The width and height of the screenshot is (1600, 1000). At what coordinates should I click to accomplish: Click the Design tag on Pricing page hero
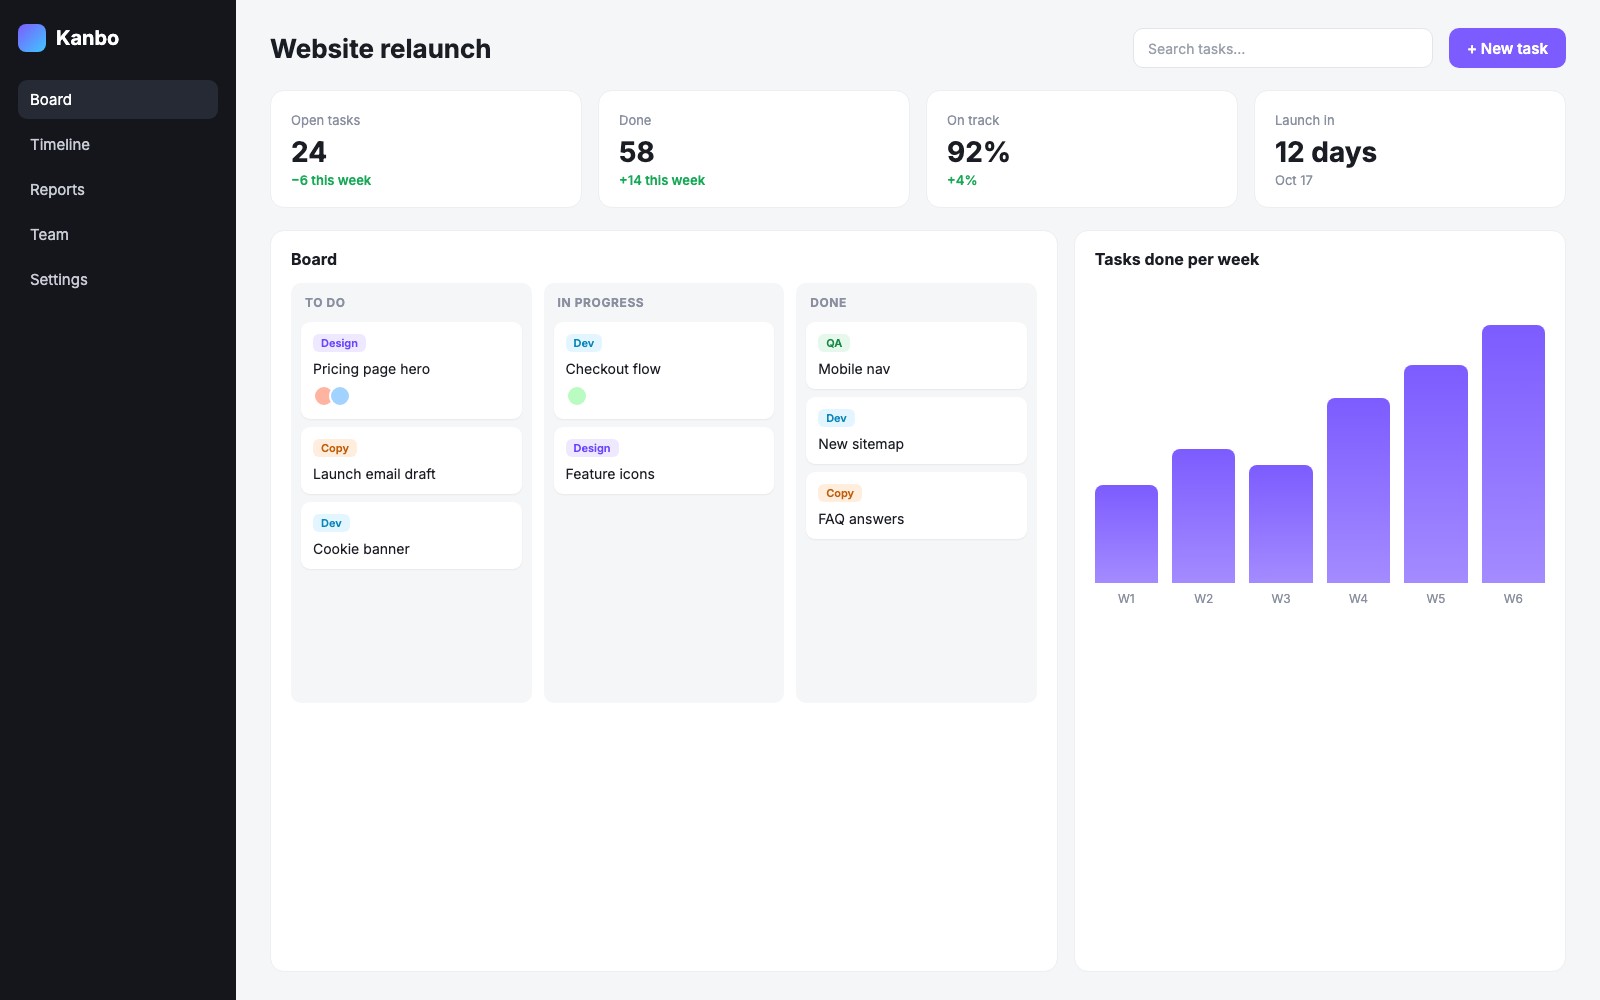coord(339,343)
